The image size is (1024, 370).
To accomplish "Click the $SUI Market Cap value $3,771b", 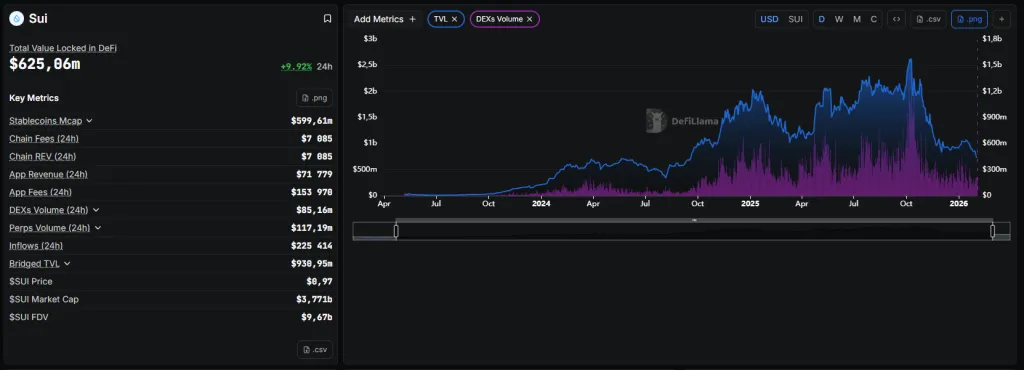I will click(314, 300).
